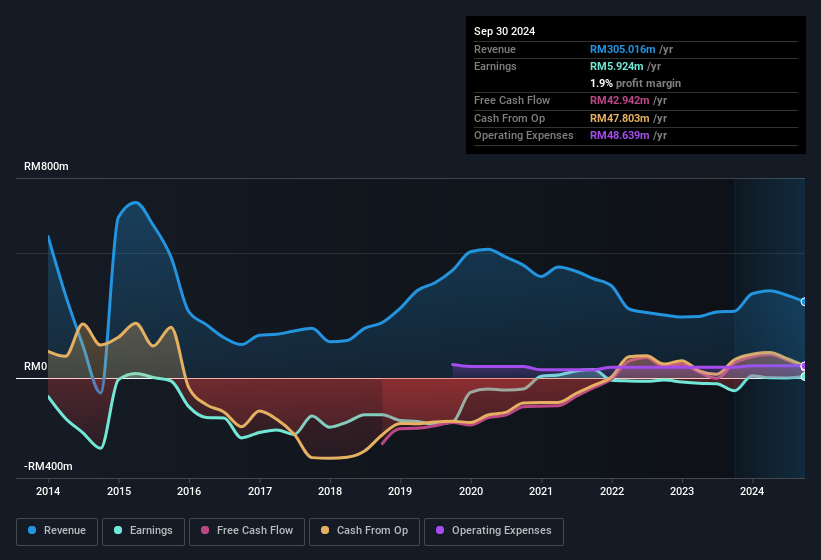This screenshot has width=821, height=560.
Task: Click the RM48.639m operating expenses value
Action: click(620, 136)
